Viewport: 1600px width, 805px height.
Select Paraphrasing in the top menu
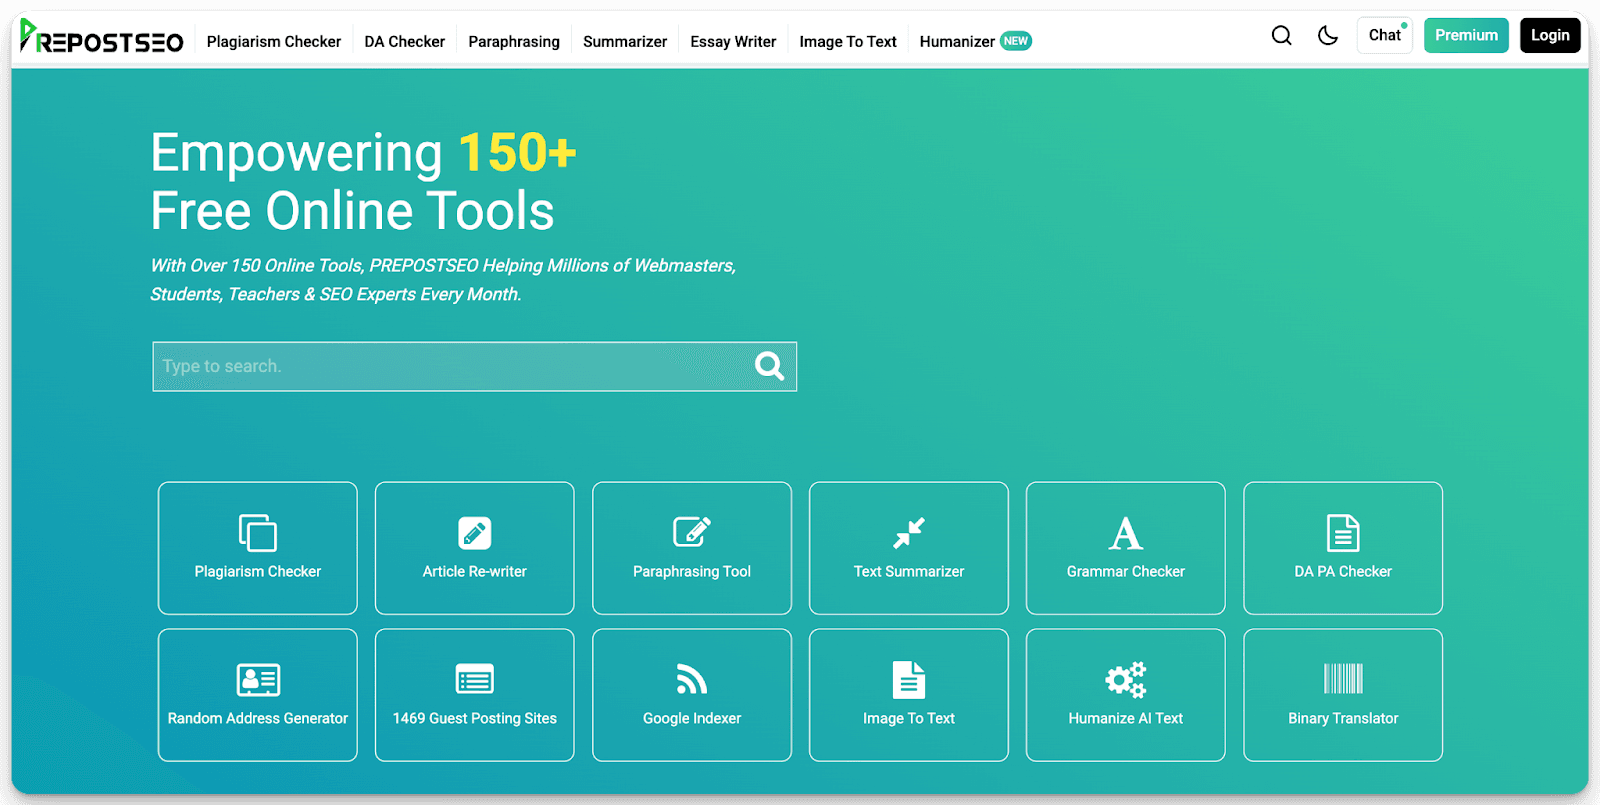(x=514, y=41)
